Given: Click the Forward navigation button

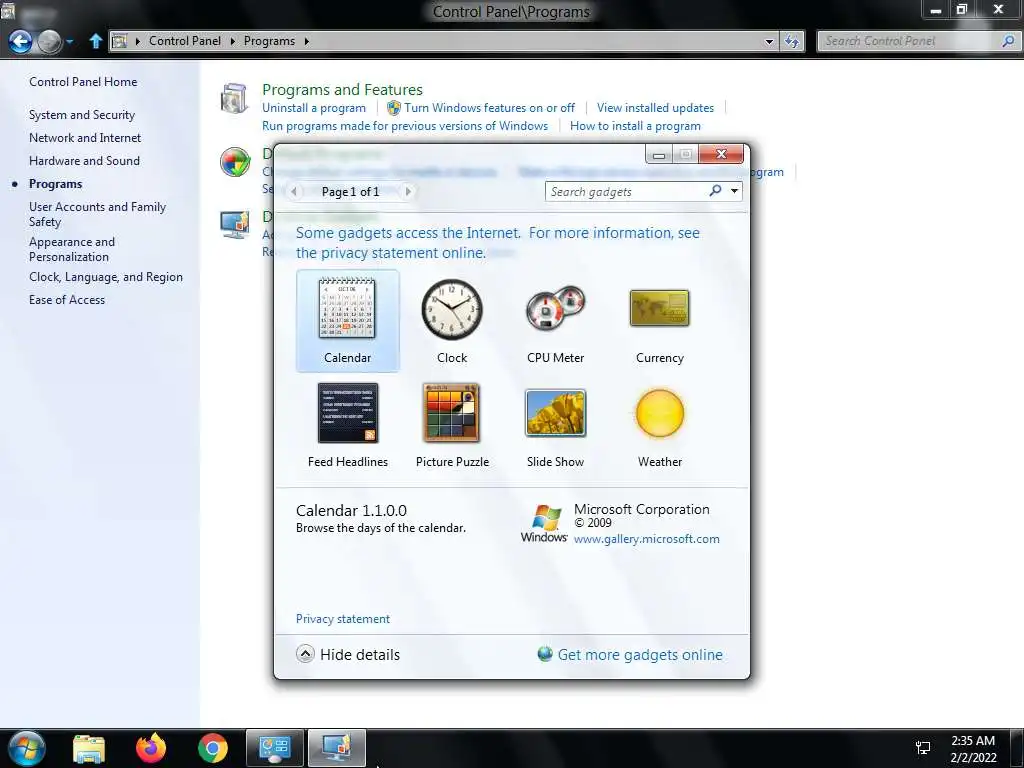Looking at the screenshot, I should (x=50, y=41).
